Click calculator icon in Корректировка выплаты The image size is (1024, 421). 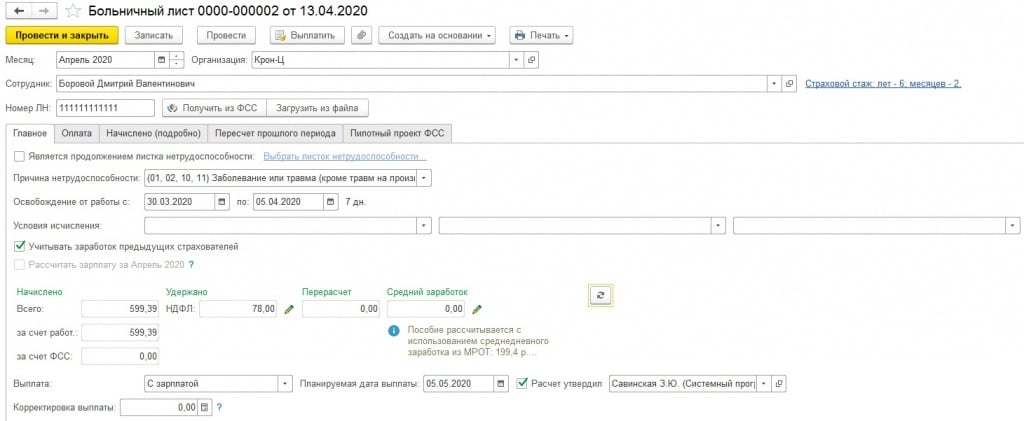(205, 407)
